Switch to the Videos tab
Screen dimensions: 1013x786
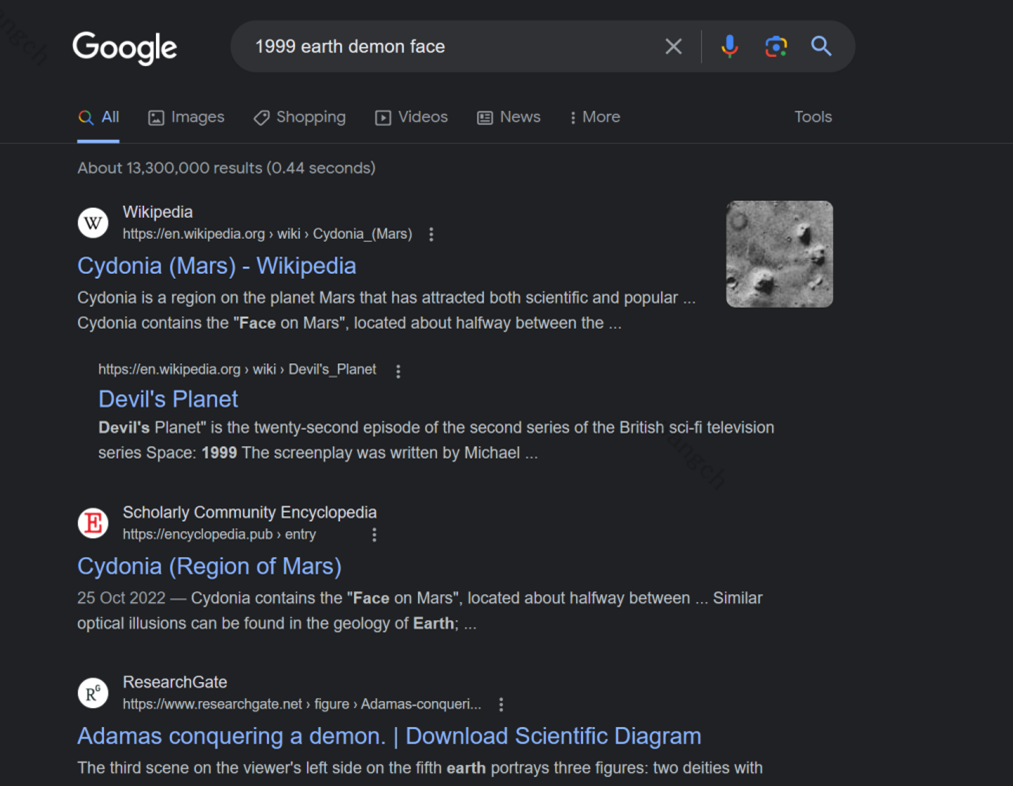pos(412,117)
